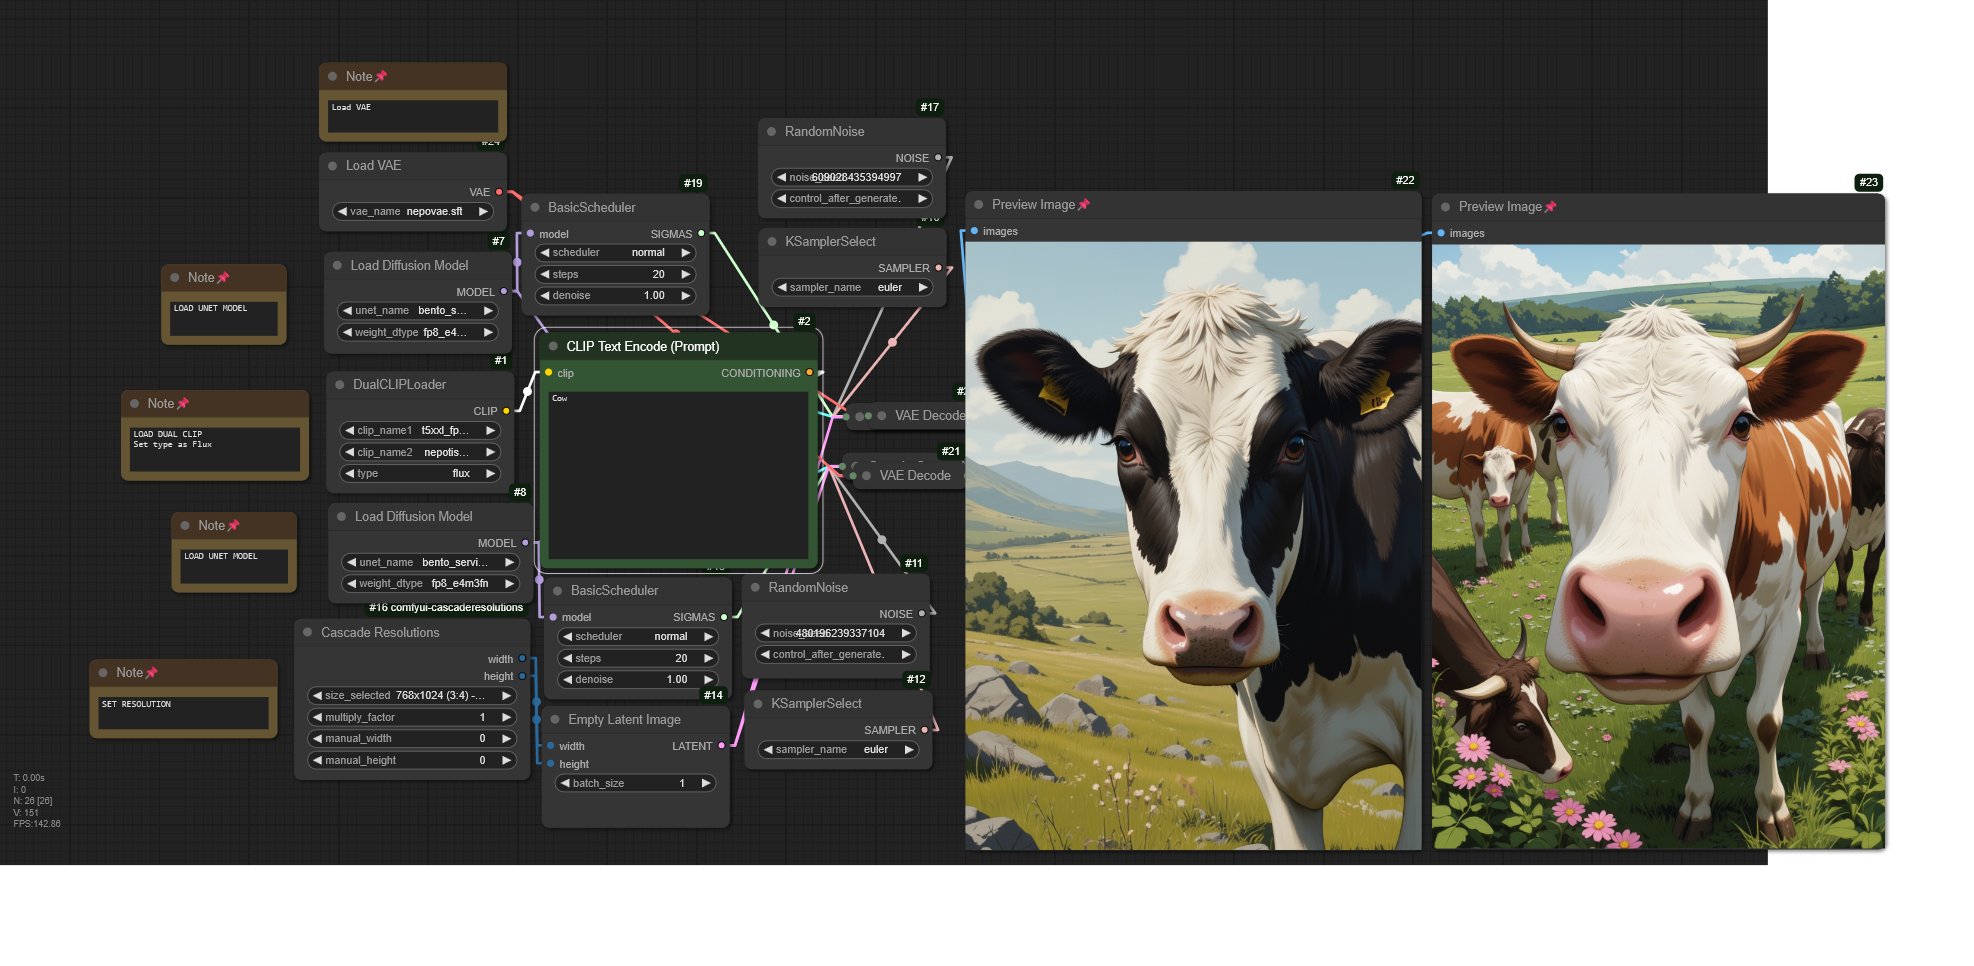1974x966 pixels.
Task: Collapse Preview Image #23 via its title dot
Action: pos(1446,206)
